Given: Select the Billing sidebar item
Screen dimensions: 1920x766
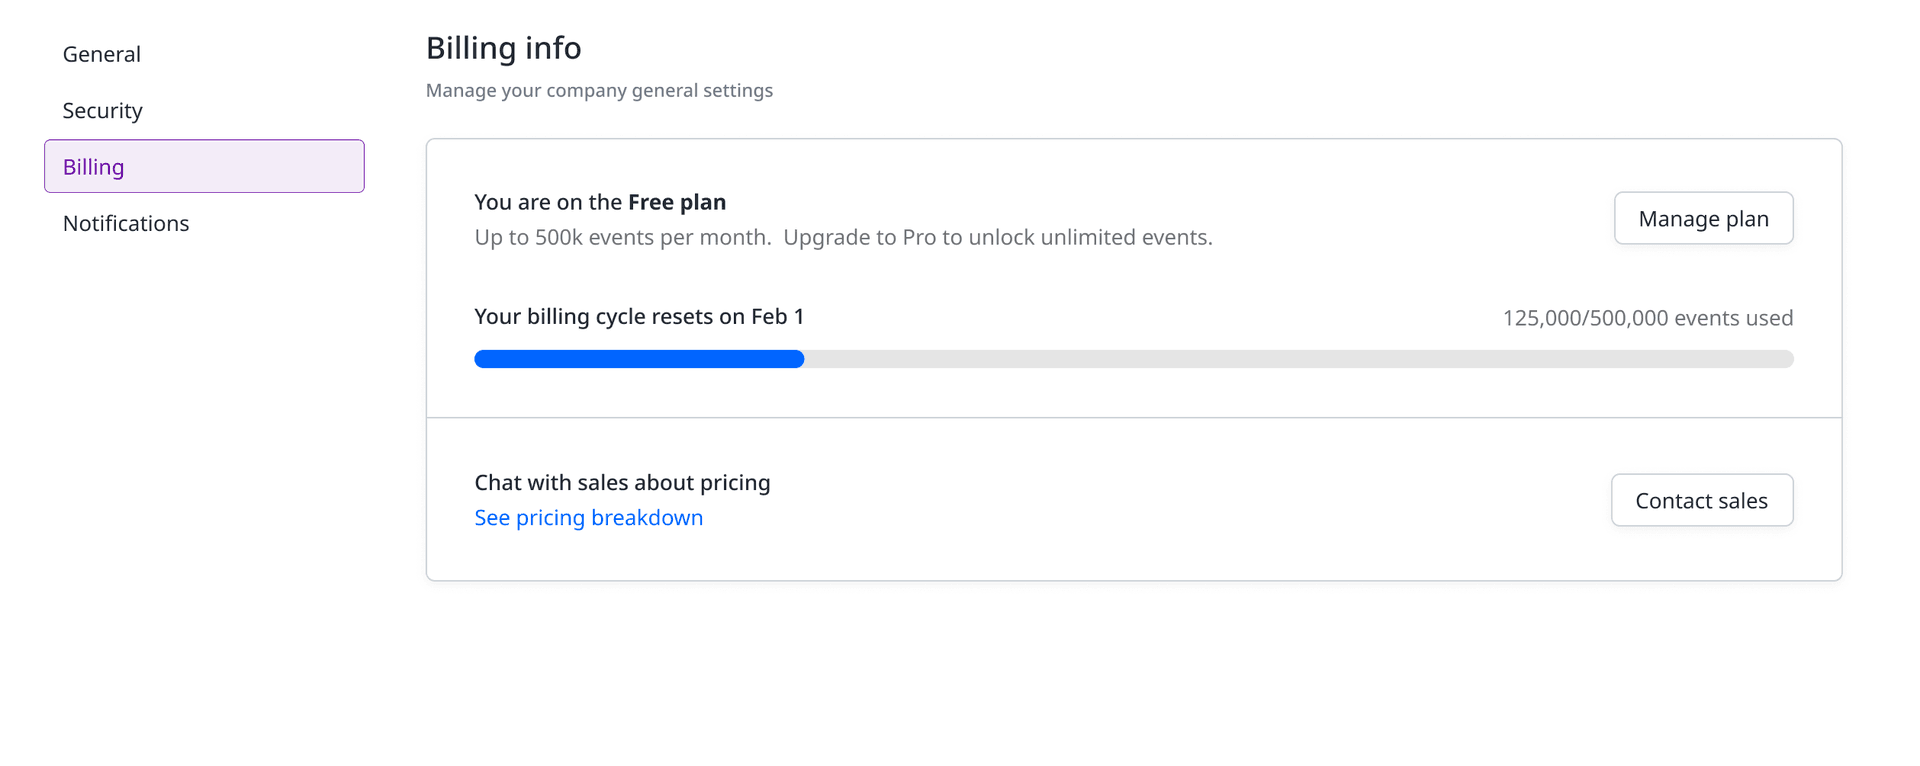Looking at the screenshot, I should point(204,166).
